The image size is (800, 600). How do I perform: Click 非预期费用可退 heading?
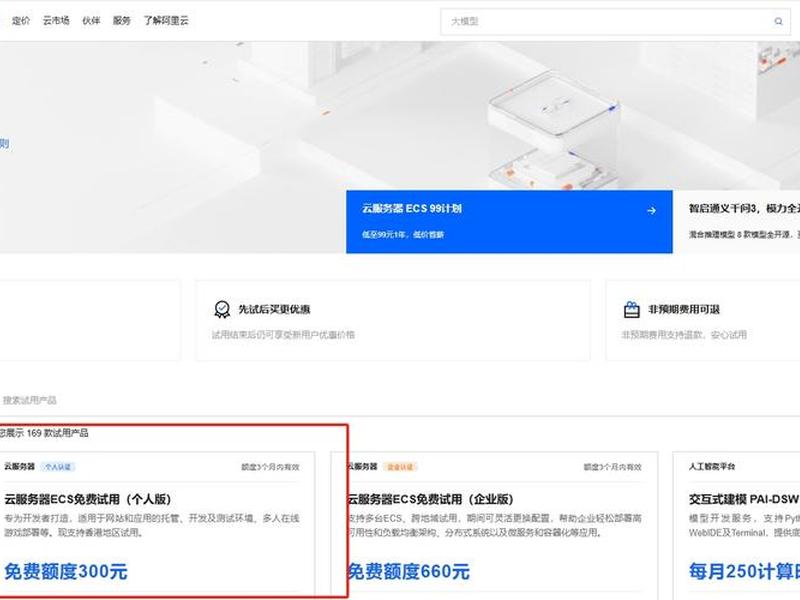[x=684, y=309]
